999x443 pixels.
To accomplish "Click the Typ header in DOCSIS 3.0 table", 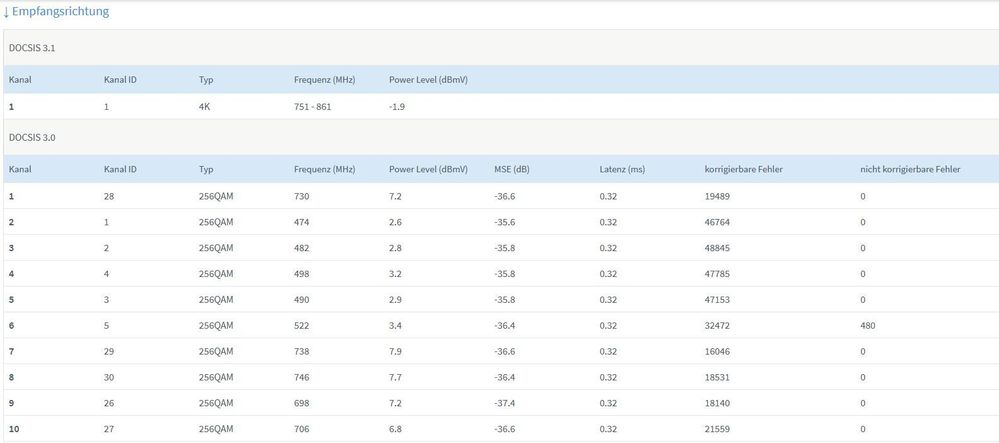I will [206, 169].
